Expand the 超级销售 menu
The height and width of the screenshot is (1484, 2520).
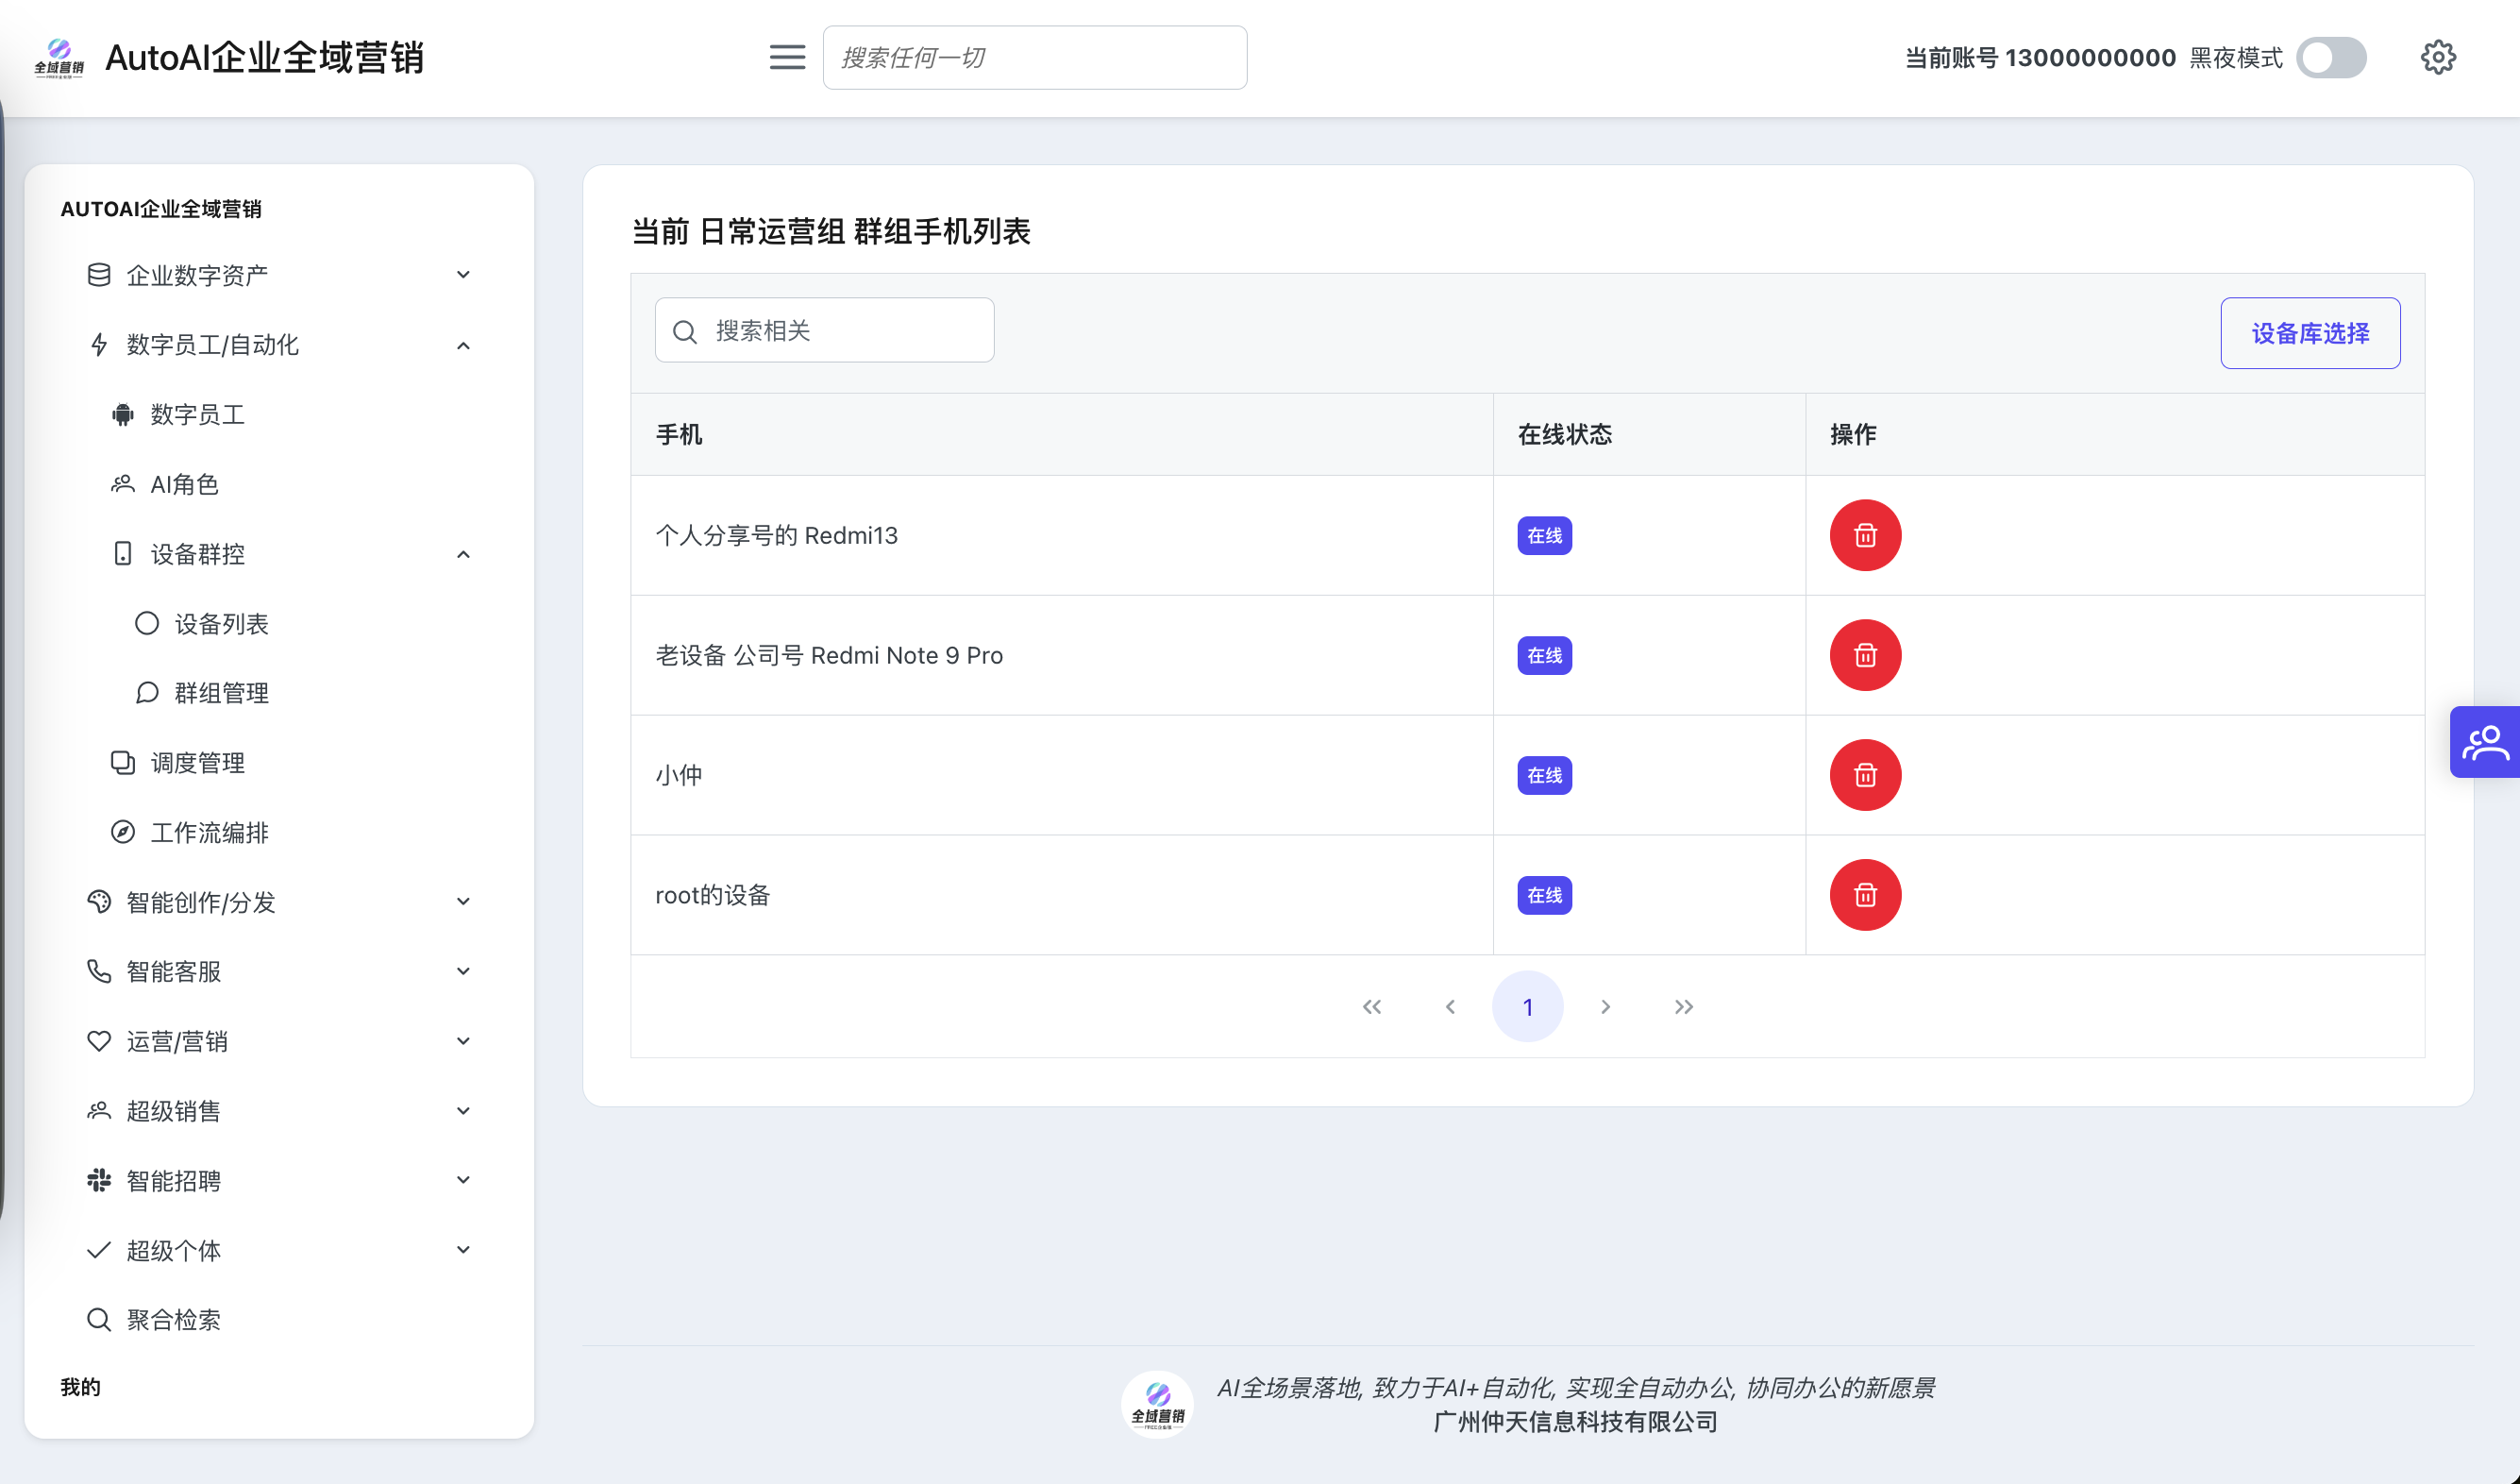click(x=279, y=1111)
